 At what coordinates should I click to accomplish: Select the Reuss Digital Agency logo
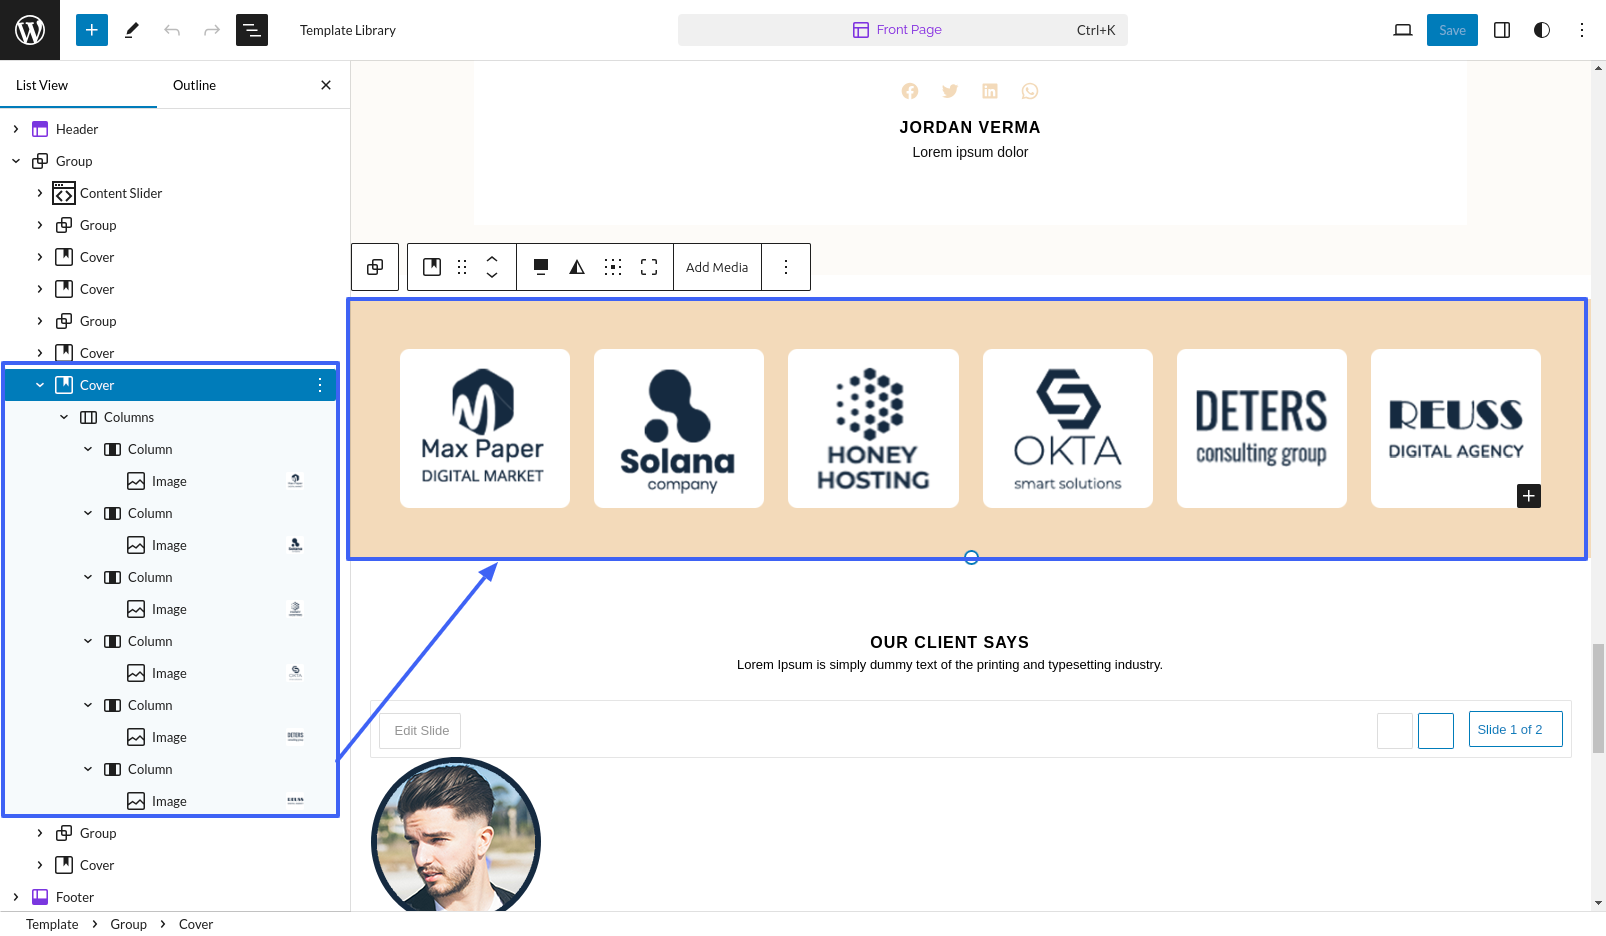point(1456,428)
